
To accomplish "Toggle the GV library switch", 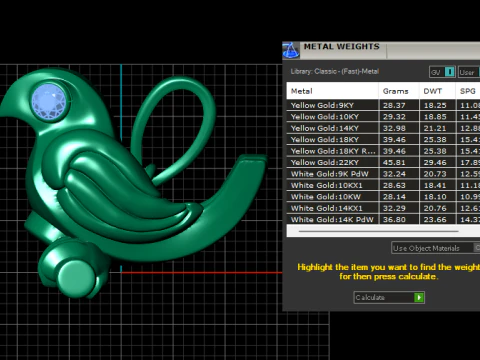I will [x=442, y=72].
